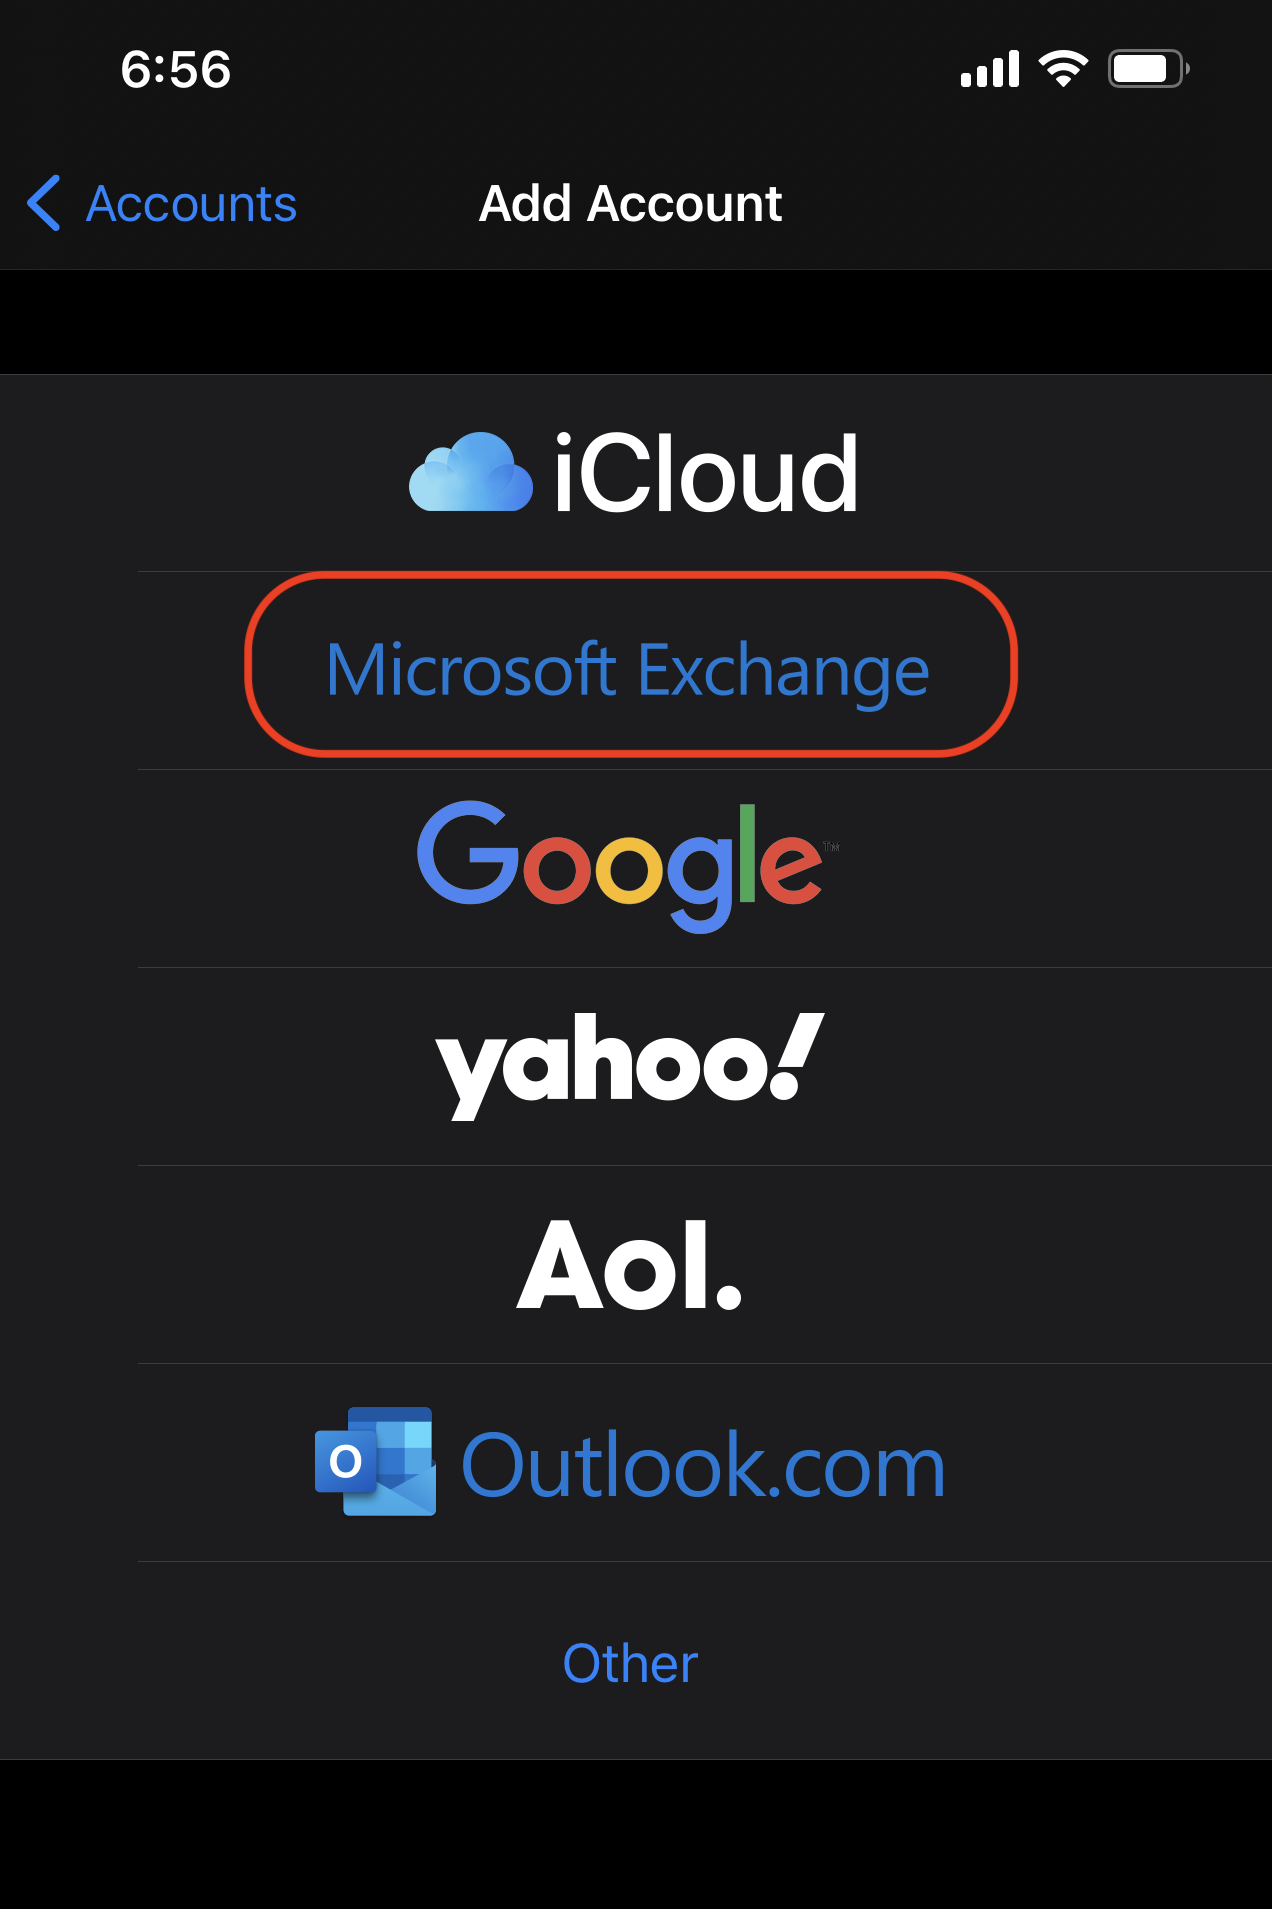
Task: Open the highlighted Microsoft Exchange option
Action: pos(628,668)
